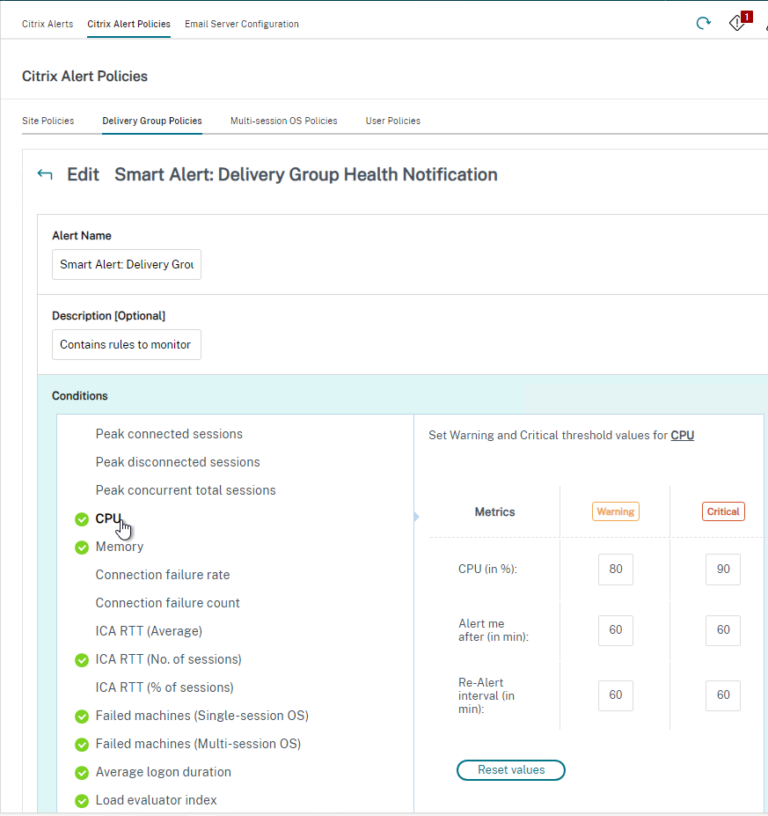Click the Reset values button
This screenshot has height=816, width=768.
point(511,770)
